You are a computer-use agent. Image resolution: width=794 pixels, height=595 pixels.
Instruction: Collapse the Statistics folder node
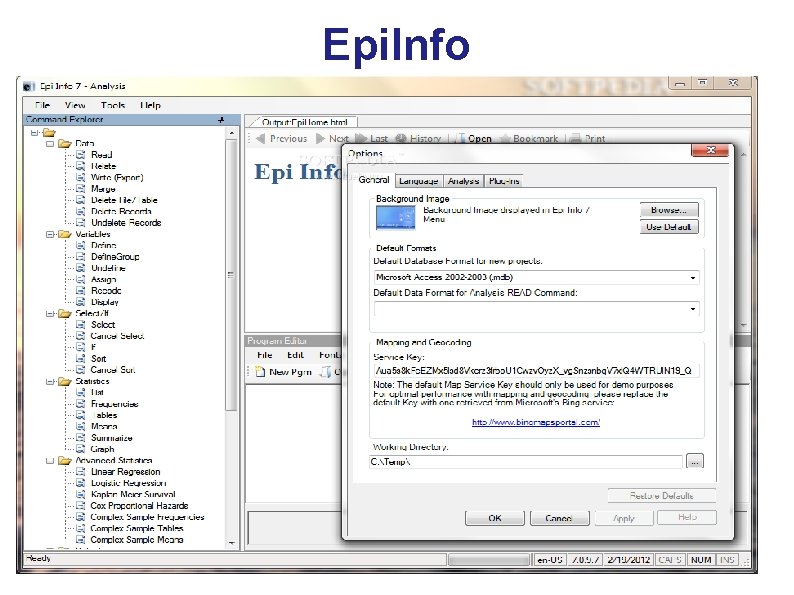point(50,381)
